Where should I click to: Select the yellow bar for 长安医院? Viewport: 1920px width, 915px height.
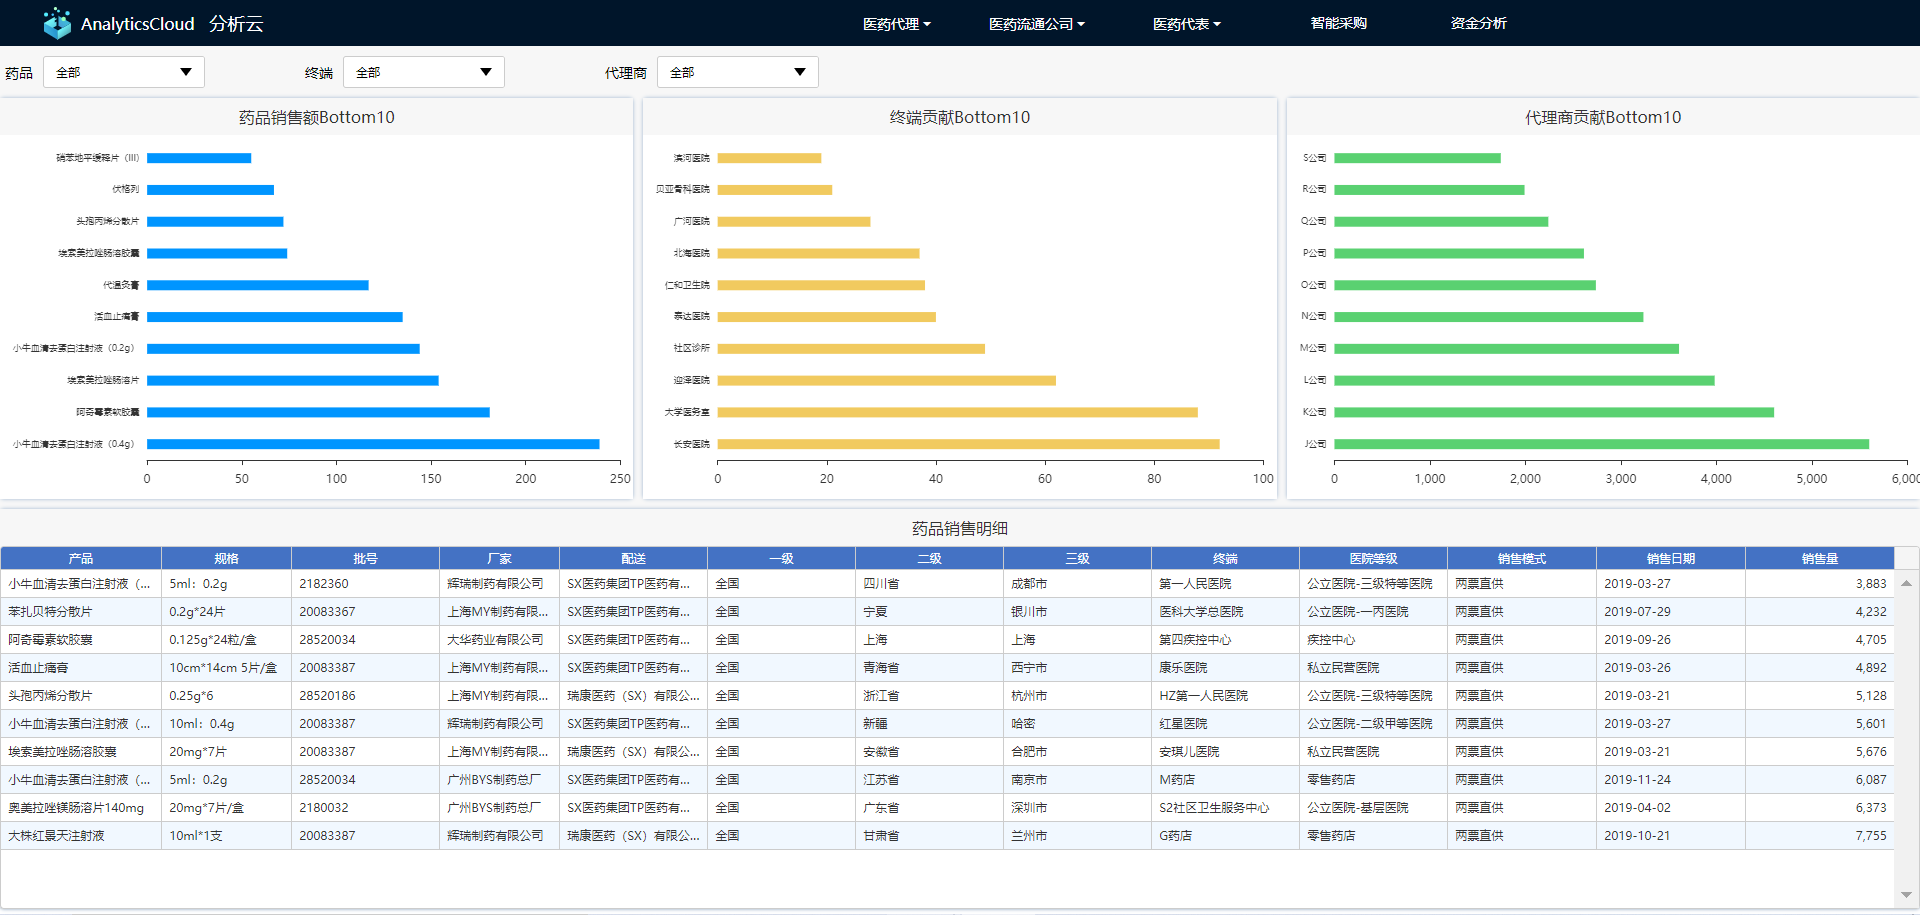click(x=968, y=444)
